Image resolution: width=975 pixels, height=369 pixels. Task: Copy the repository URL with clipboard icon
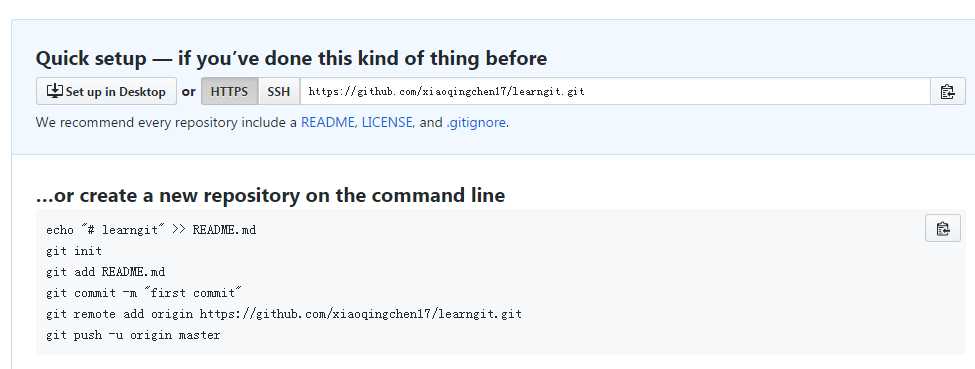coord(947,91)
